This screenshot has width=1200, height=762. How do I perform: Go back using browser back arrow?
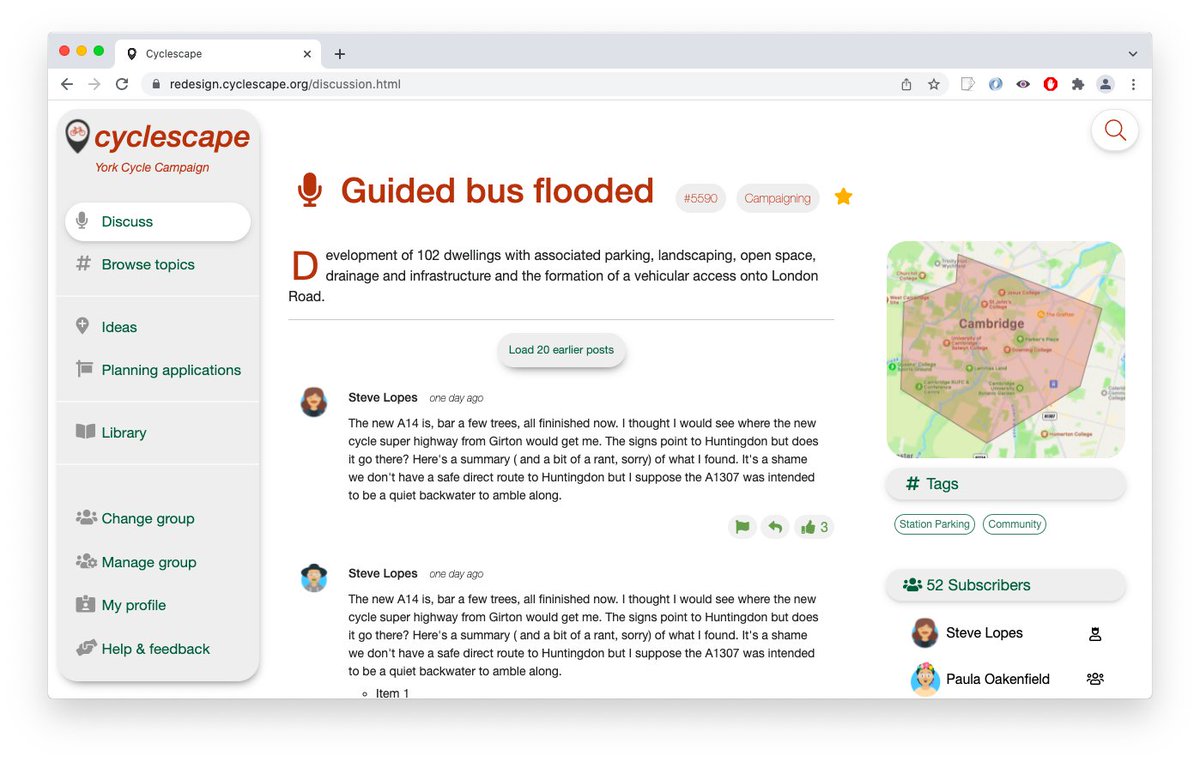[66, 84]
